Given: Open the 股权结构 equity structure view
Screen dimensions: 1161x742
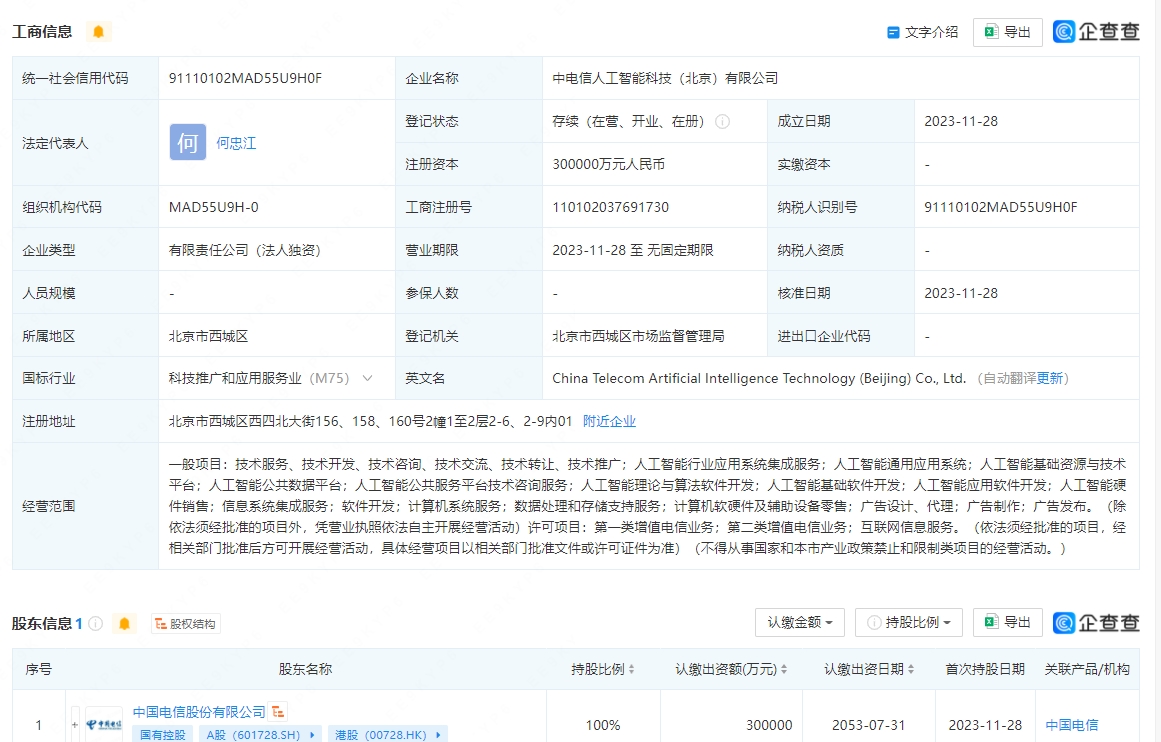Looking at the screenshot, I should pyautogui.click(x=185, y=624).
